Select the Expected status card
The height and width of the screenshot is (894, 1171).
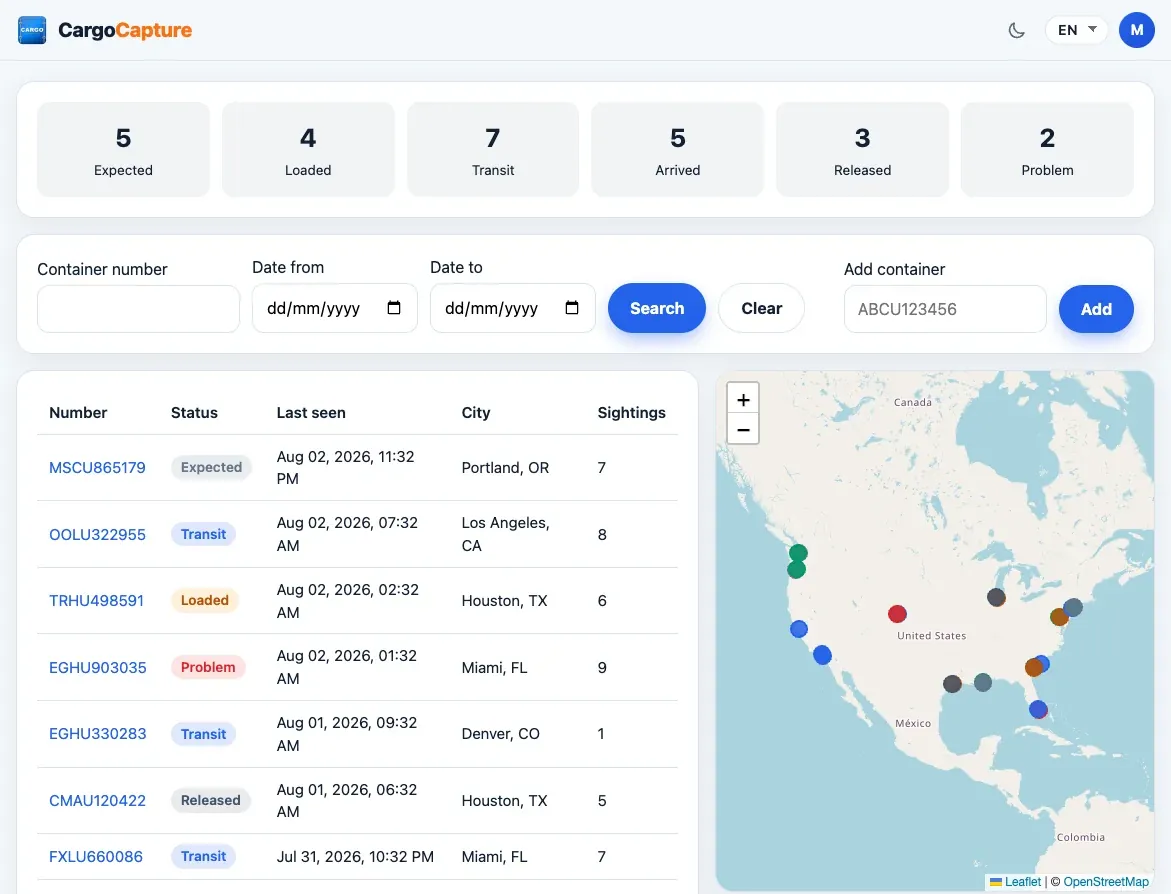click(123, 149)
